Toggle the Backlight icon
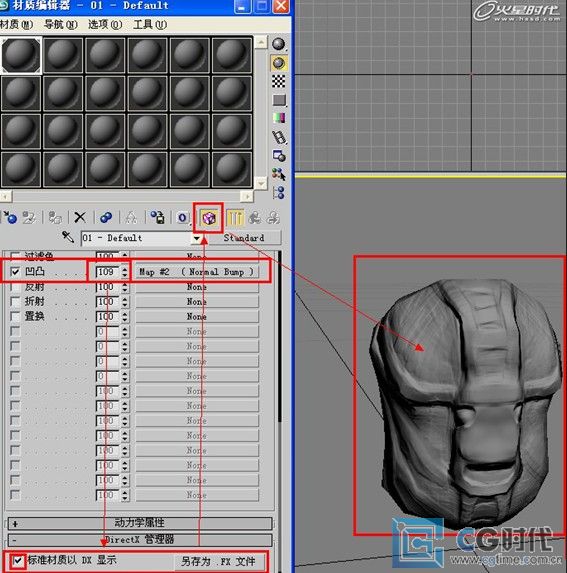The image size is (567, 573). click(279, 63)
